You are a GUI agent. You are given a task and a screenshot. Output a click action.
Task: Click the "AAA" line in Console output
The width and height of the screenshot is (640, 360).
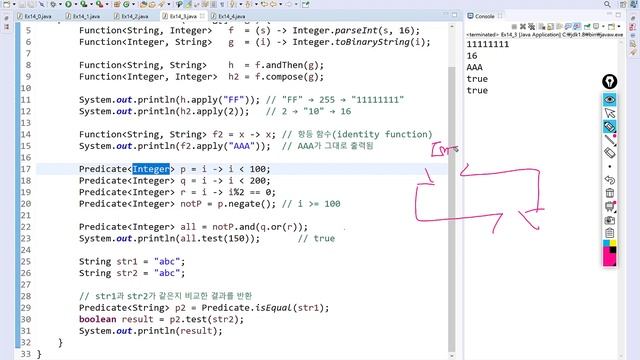(474, 67)
